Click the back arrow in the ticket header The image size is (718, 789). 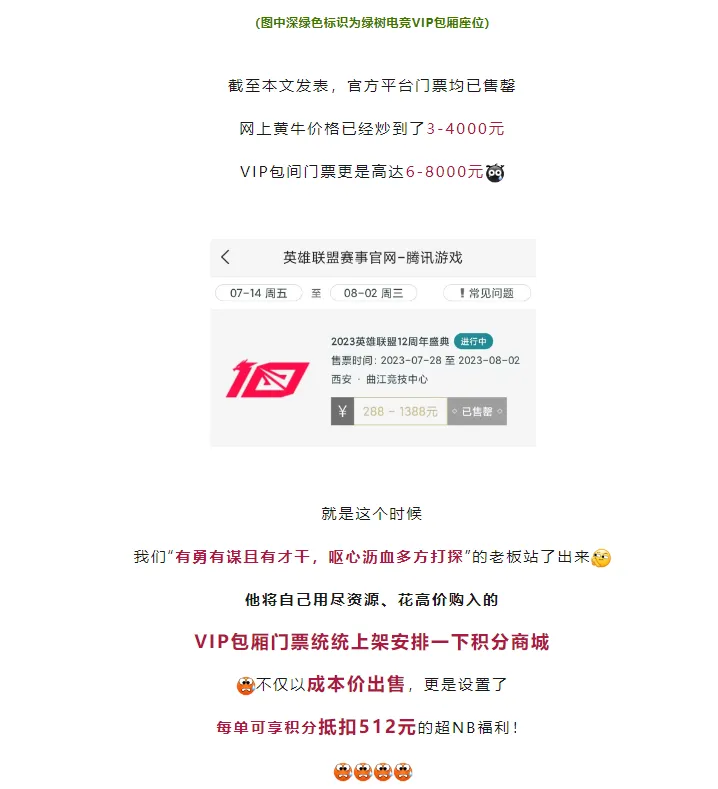click(x=225, y=257)
